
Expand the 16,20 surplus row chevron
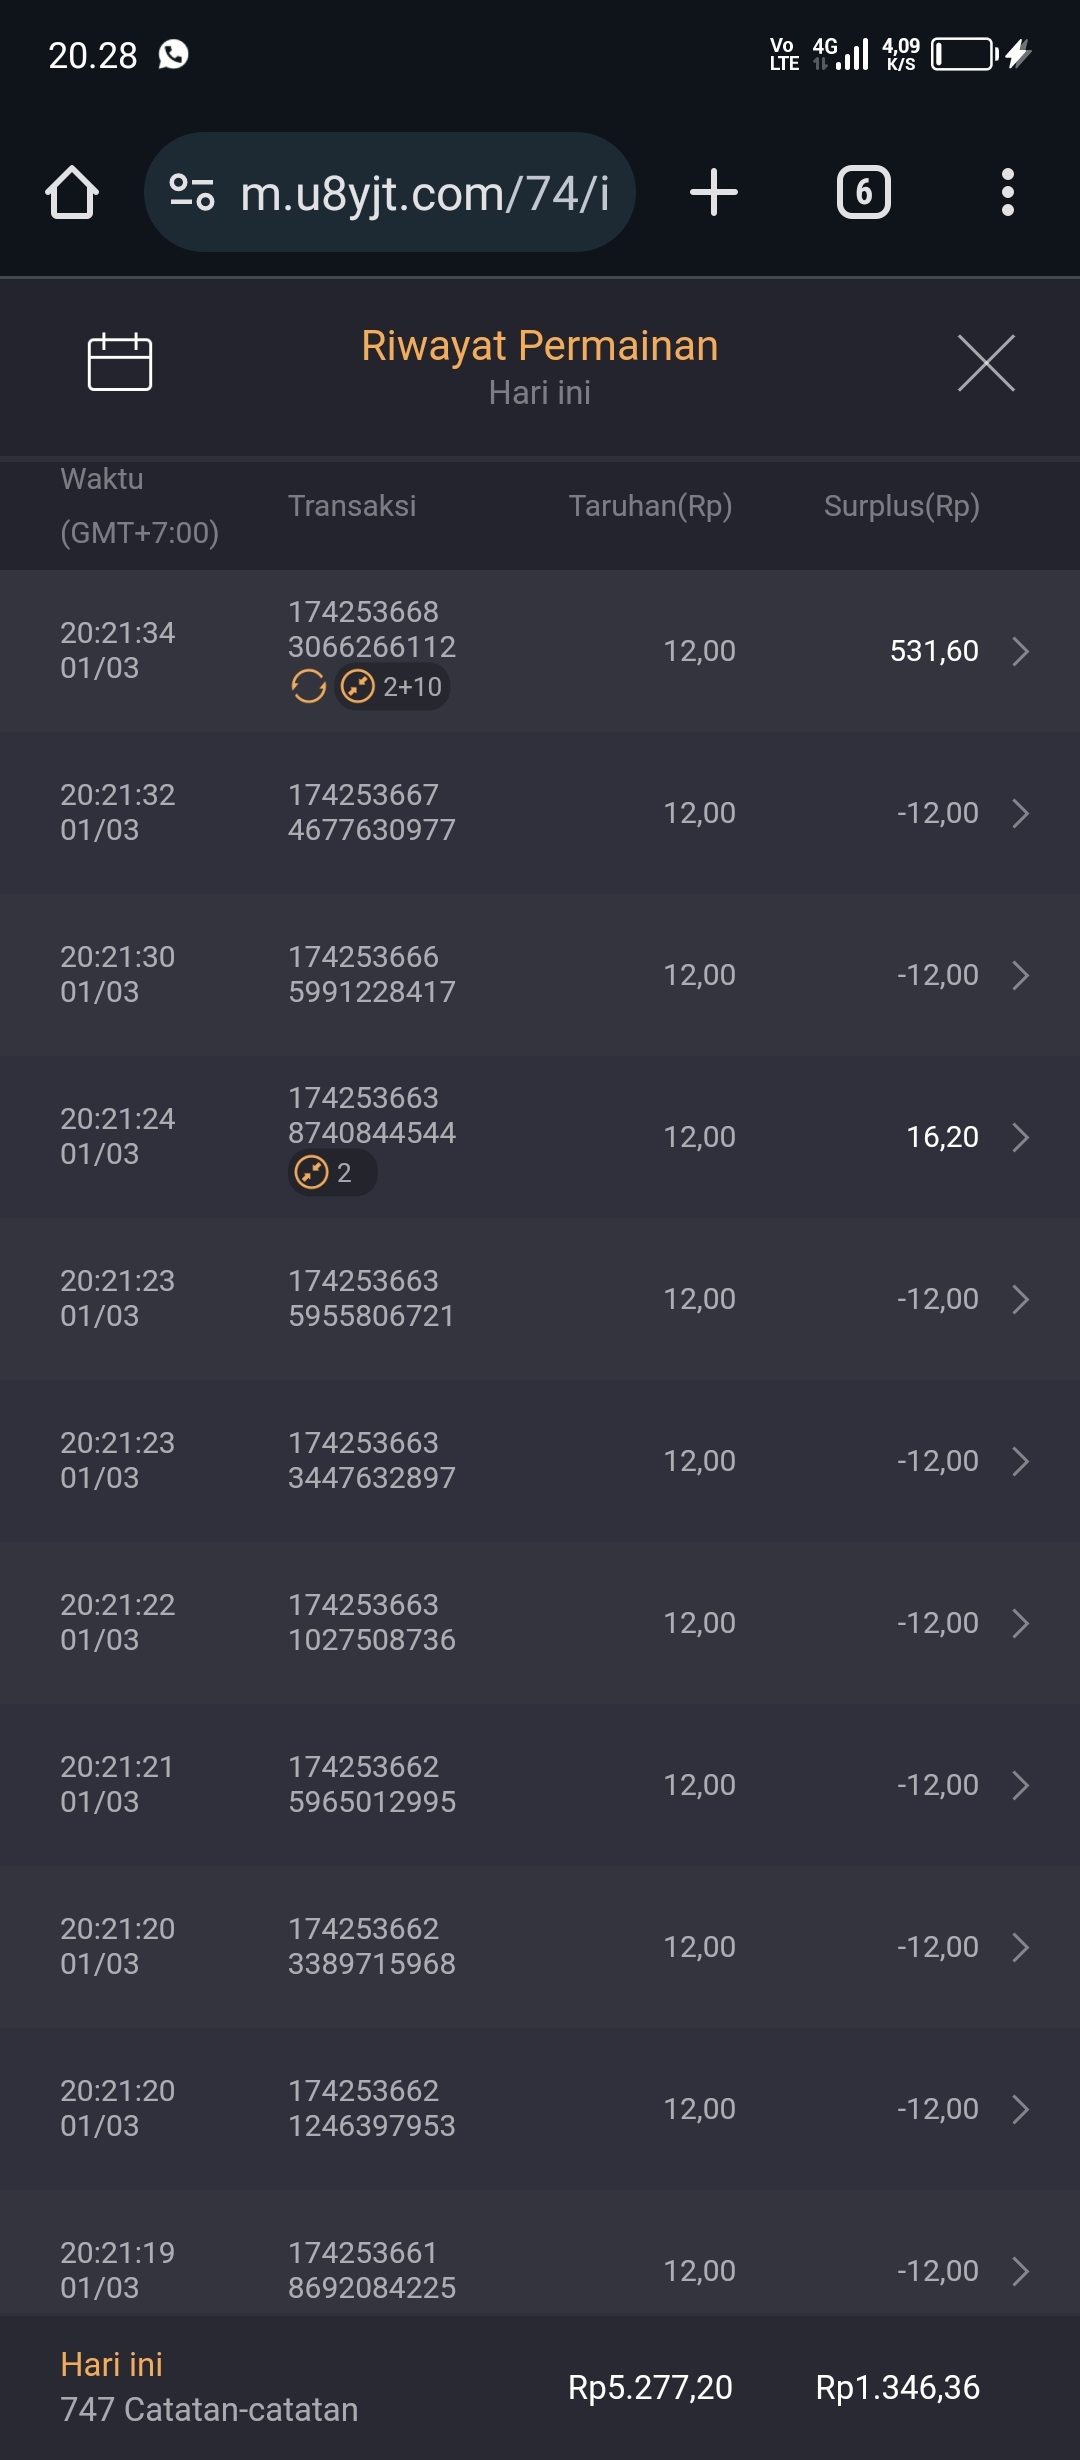(x=1020, y=1137)
